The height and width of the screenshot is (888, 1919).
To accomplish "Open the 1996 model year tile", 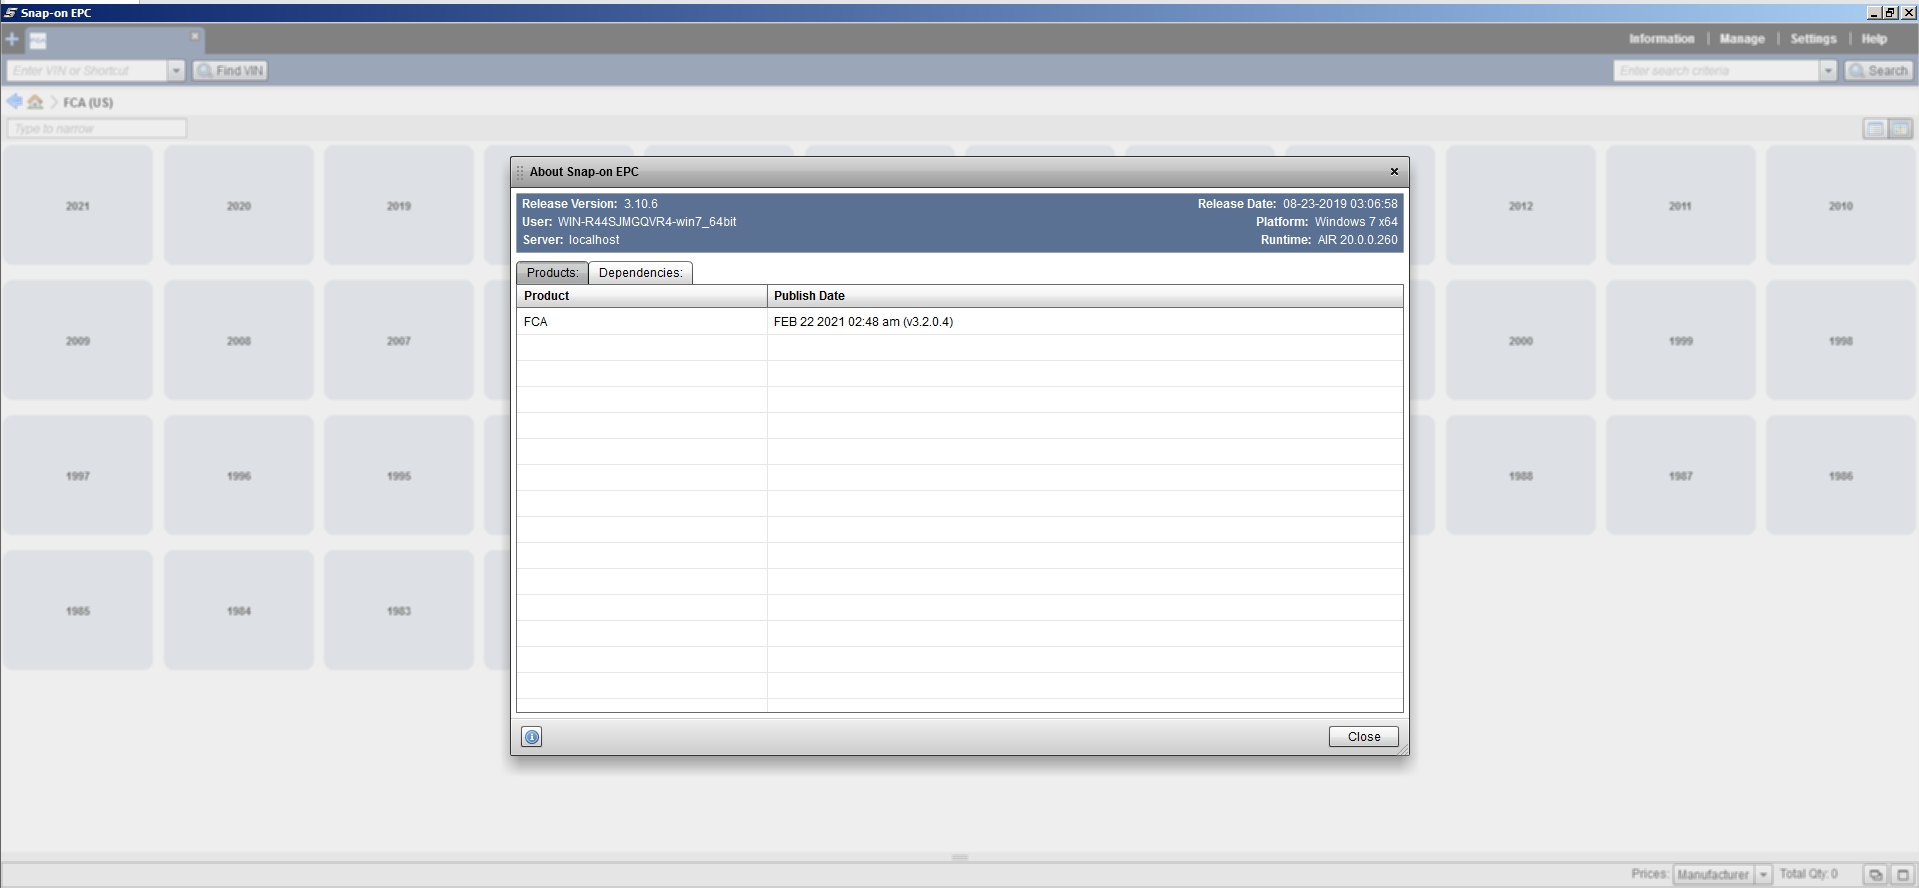I will (x=239, y=475).
